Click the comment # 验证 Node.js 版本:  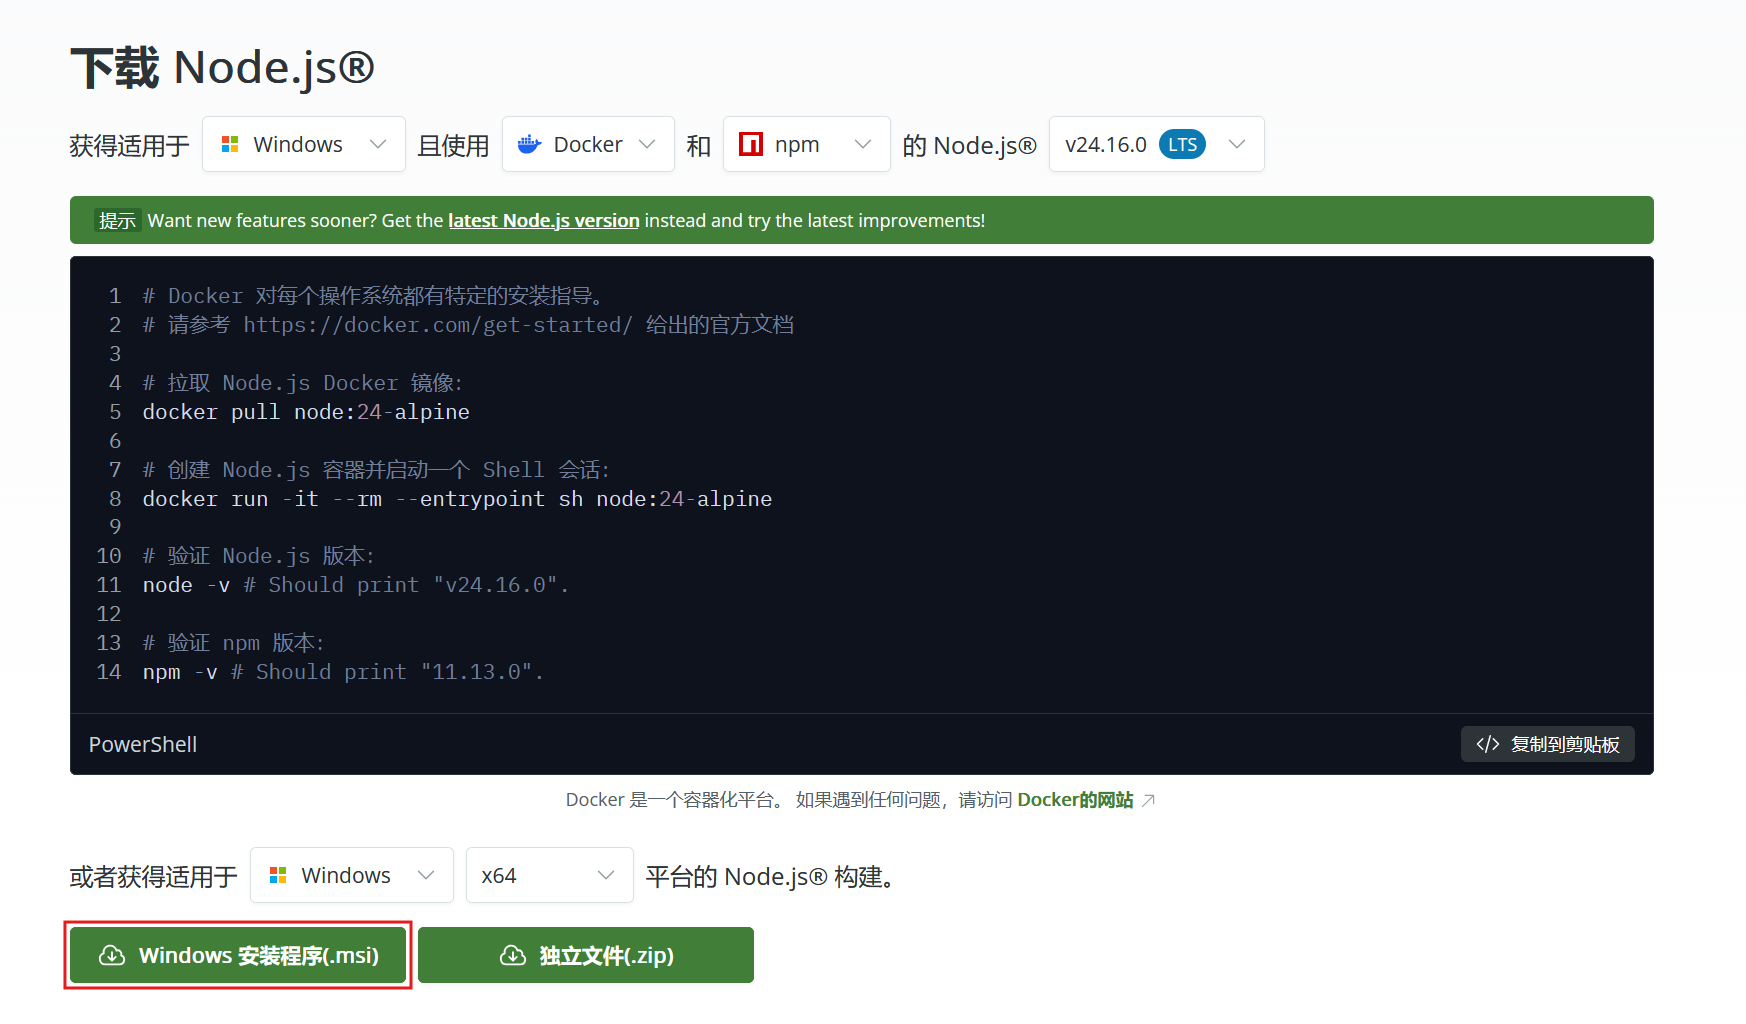point(258,556)
